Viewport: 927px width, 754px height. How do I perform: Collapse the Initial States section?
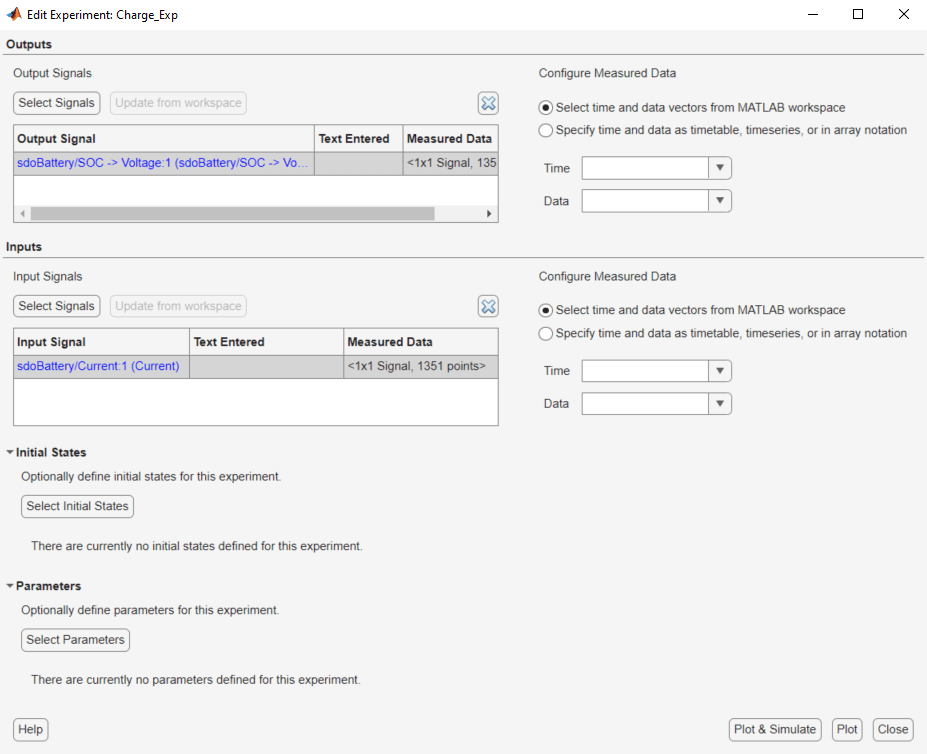pyautogui.click(x=10, y=452)
